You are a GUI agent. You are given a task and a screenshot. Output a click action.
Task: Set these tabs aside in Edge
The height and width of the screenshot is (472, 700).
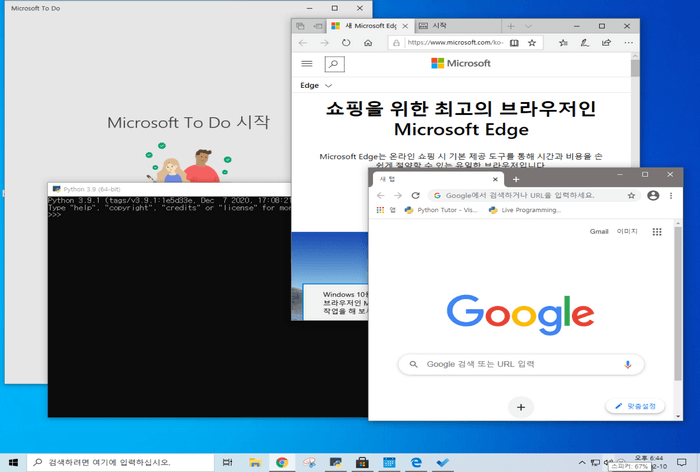318,26
